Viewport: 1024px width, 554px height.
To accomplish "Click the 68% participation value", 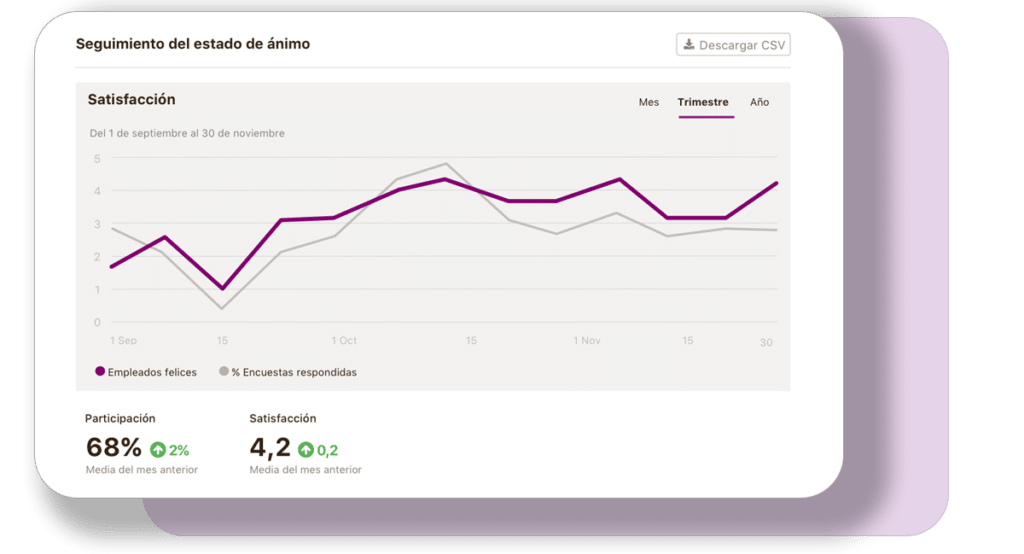I will coord(114,448).
